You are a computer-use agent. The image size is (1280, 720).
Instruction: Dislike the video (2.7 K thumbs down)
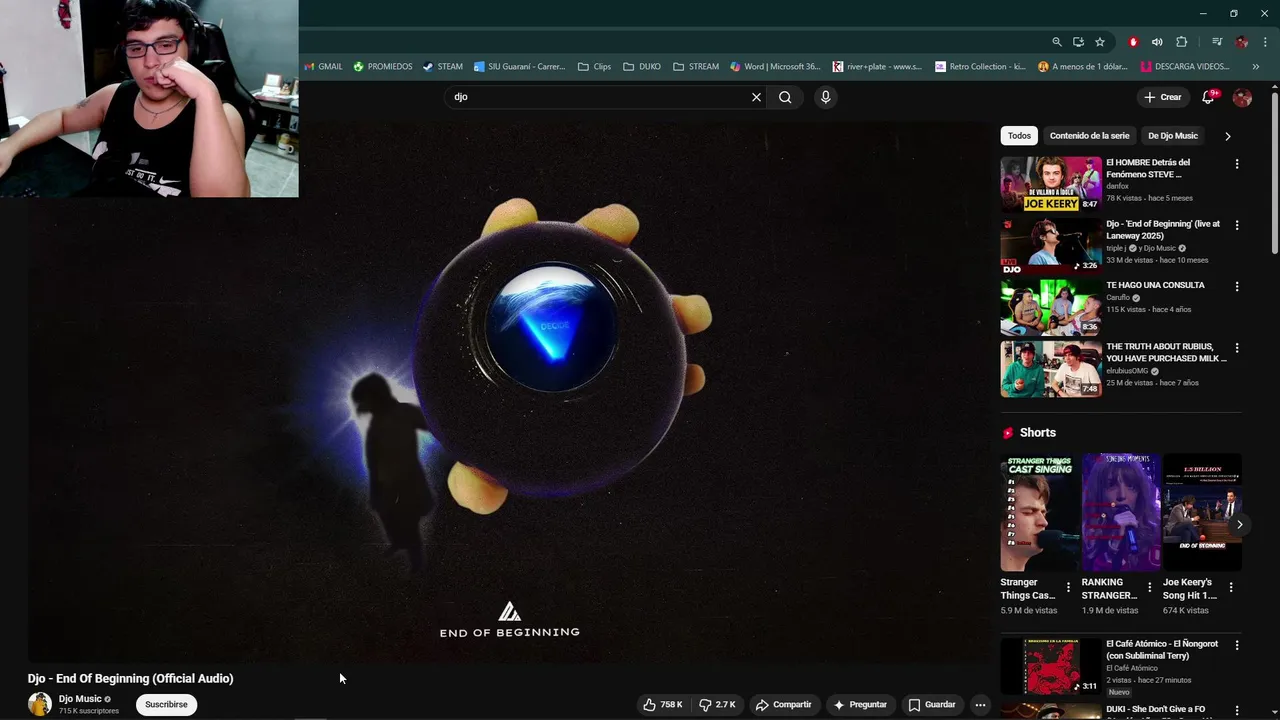[x=717, y=705]
